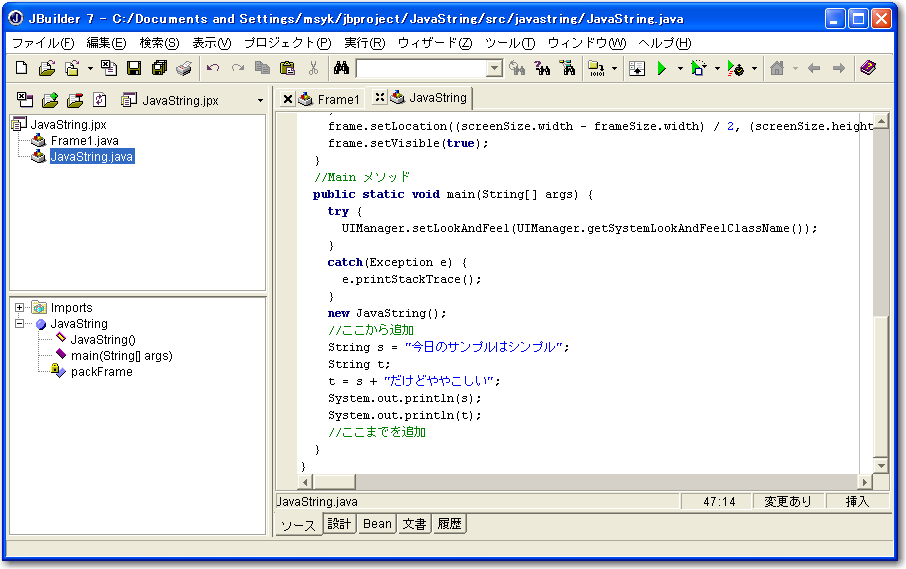Screen dimensions: 906x569
Task: Open help with the purple book icon
Action: (x=867, y=68)
